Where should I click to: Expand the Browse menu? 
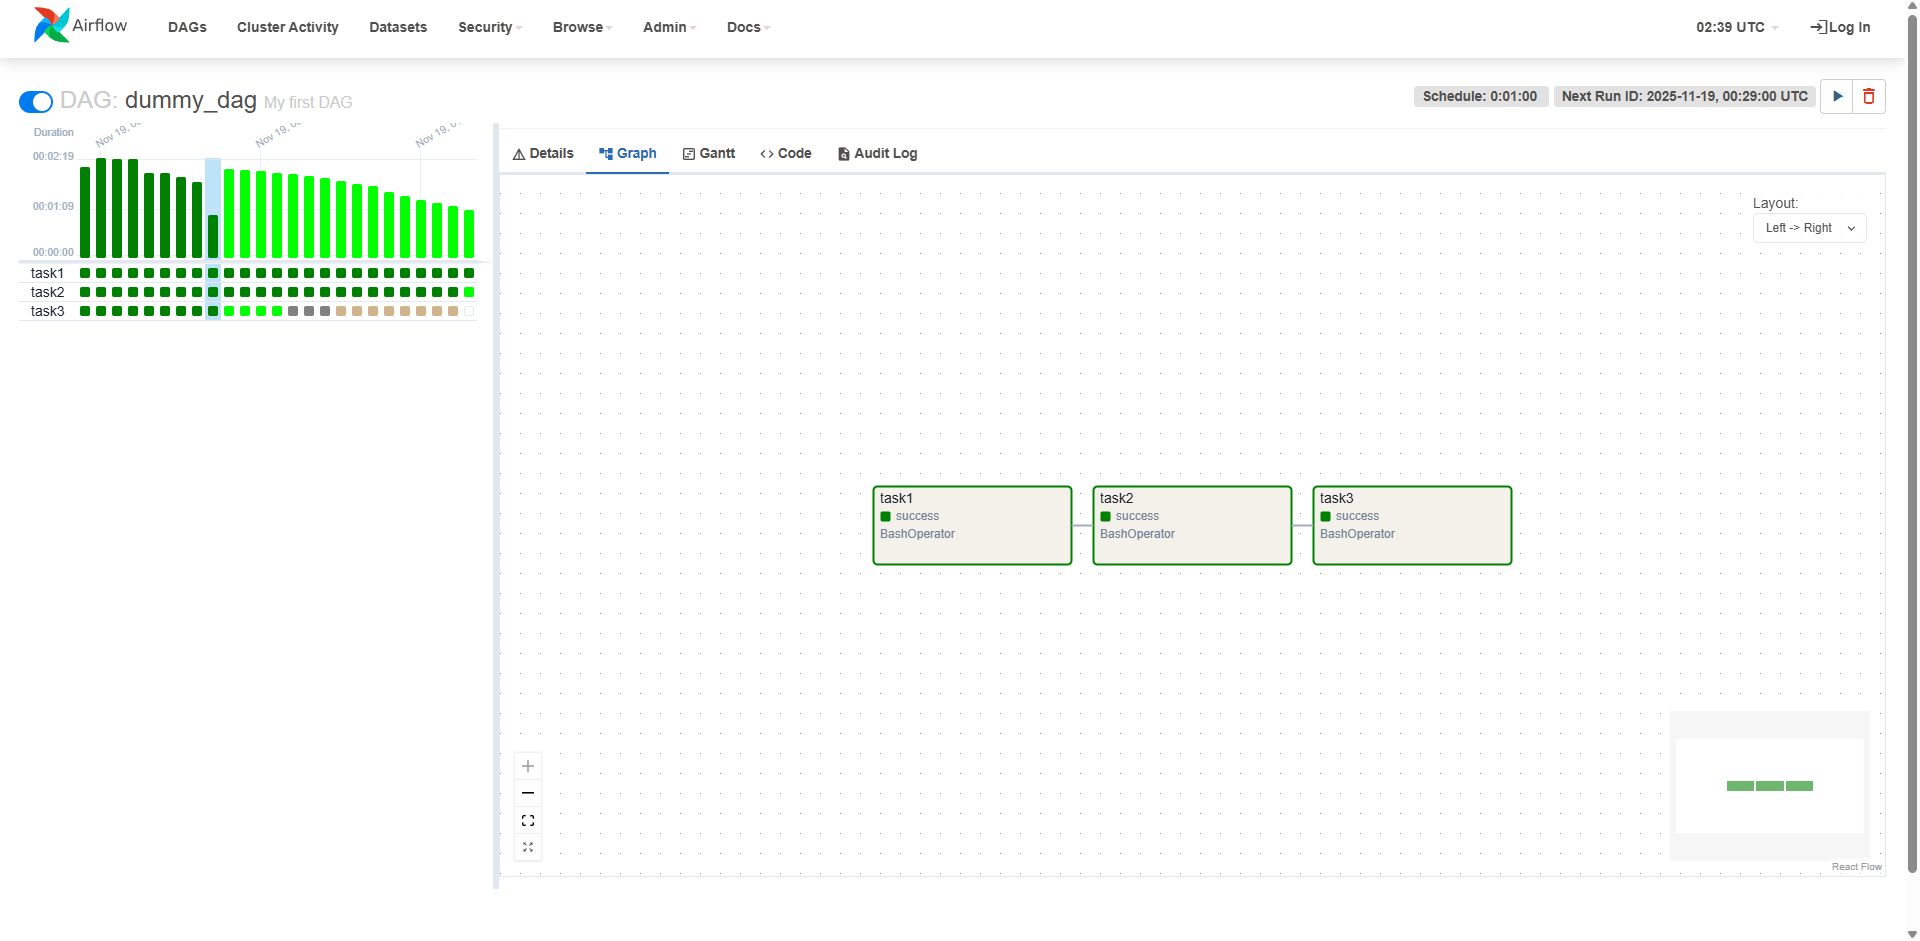[581, 27]
